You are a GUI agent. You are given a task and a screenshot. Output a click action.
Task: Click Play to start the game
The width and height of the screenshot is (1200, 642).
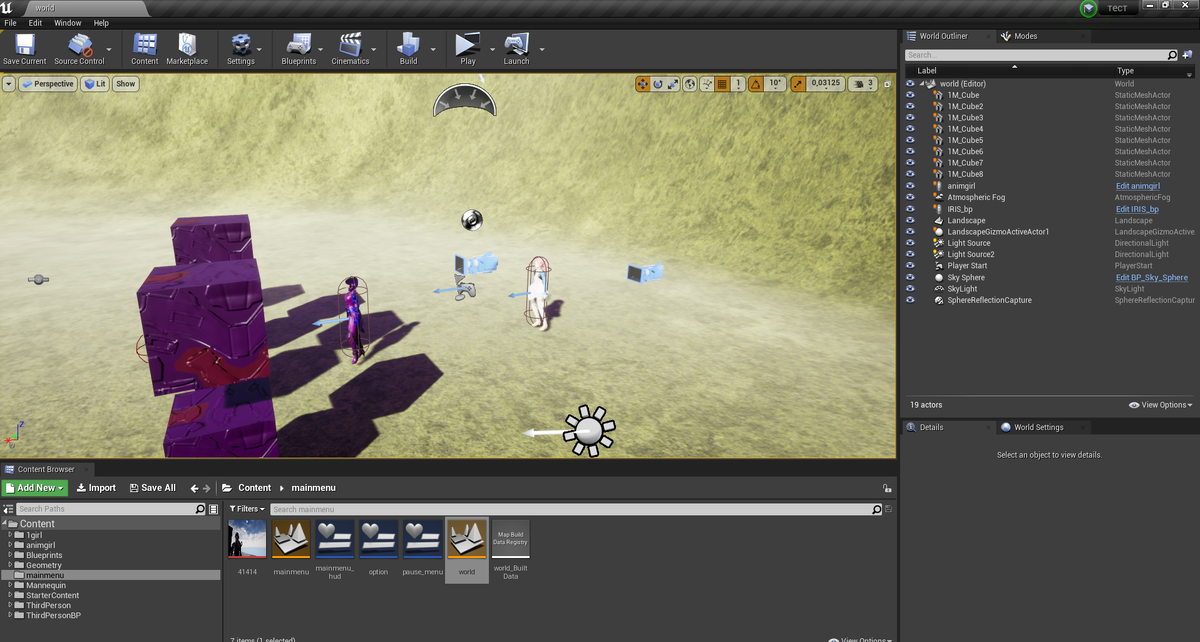click(x=468, y=49)
